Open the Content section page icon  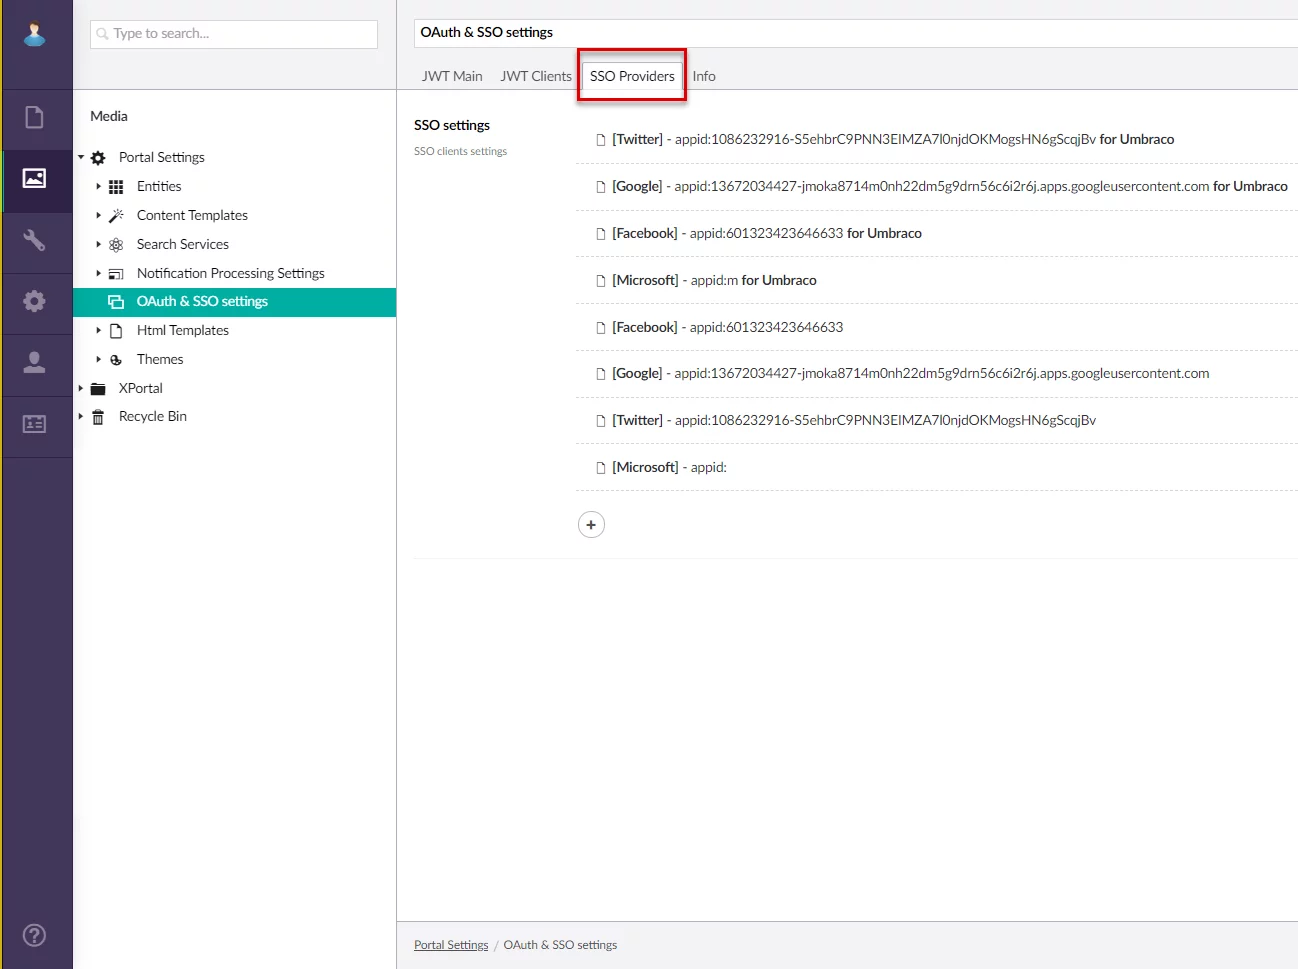pos(34,118)
